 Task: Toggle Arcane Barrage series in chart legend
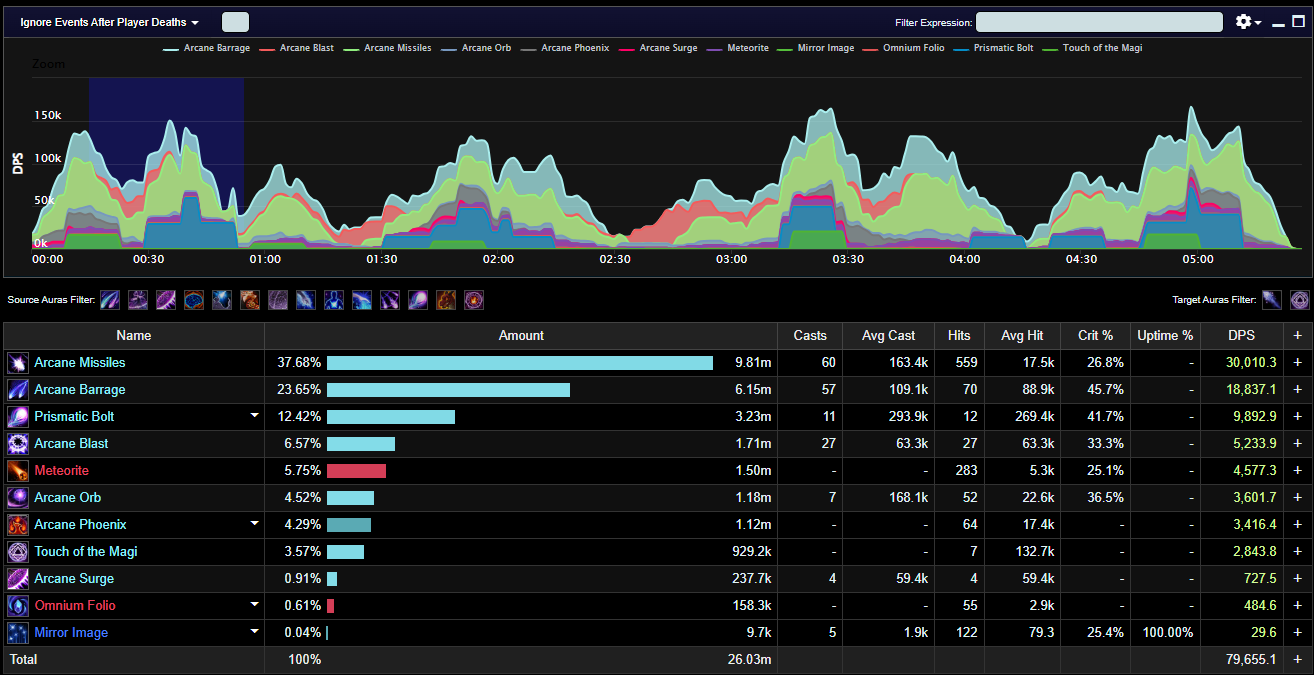(x=207, y=48)
